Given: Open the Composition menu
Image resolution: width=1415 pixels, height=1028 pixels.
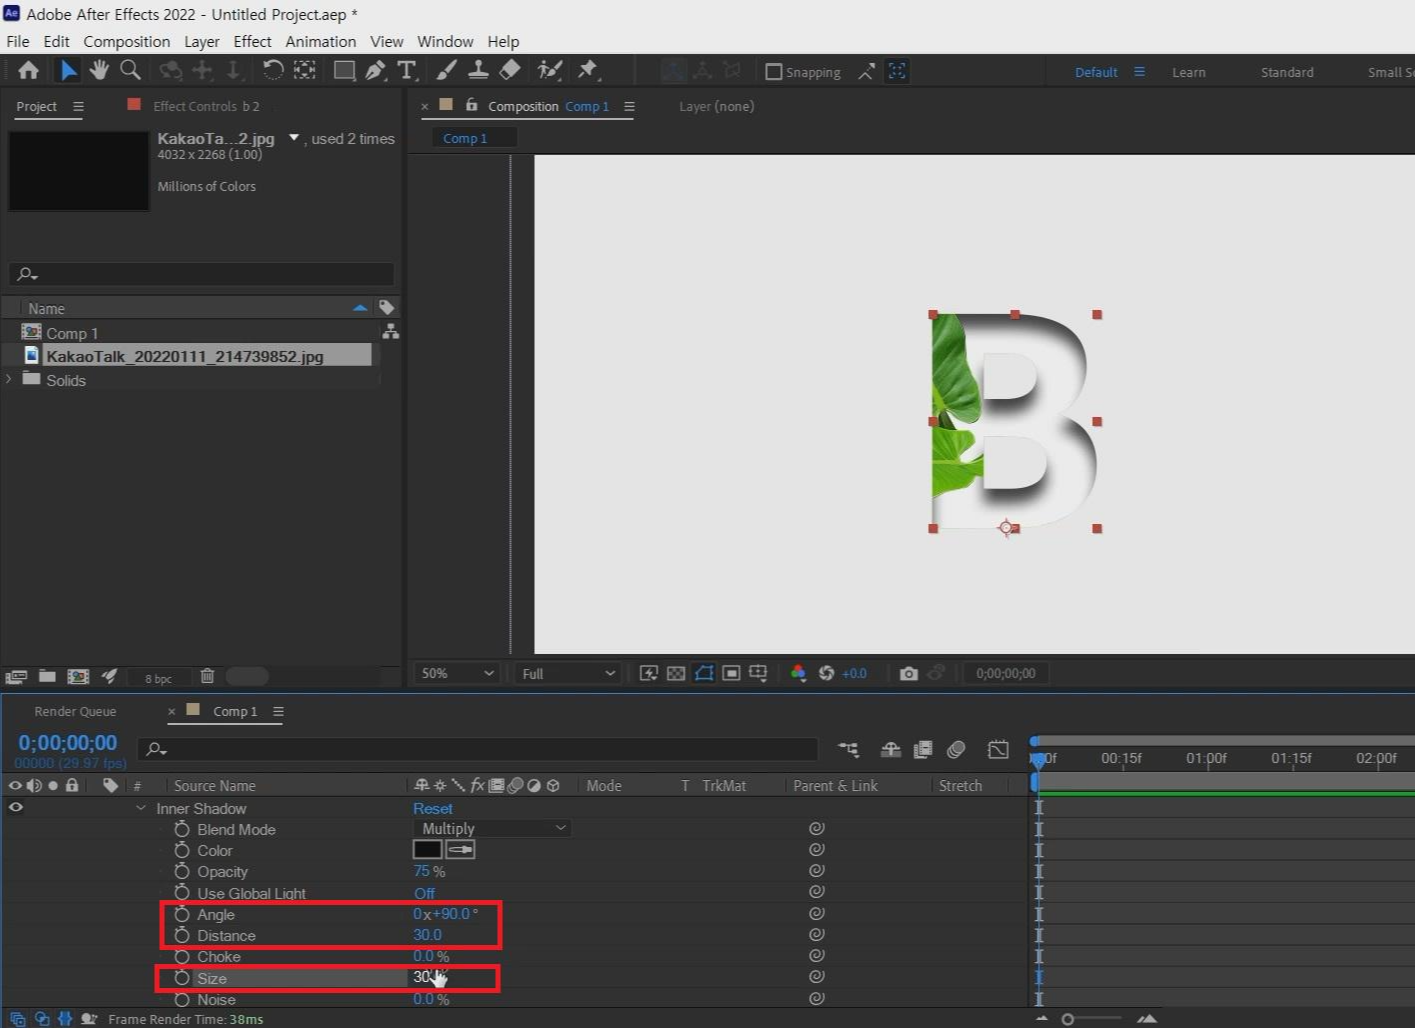Looking at the screenshot, I should point(126,41).
